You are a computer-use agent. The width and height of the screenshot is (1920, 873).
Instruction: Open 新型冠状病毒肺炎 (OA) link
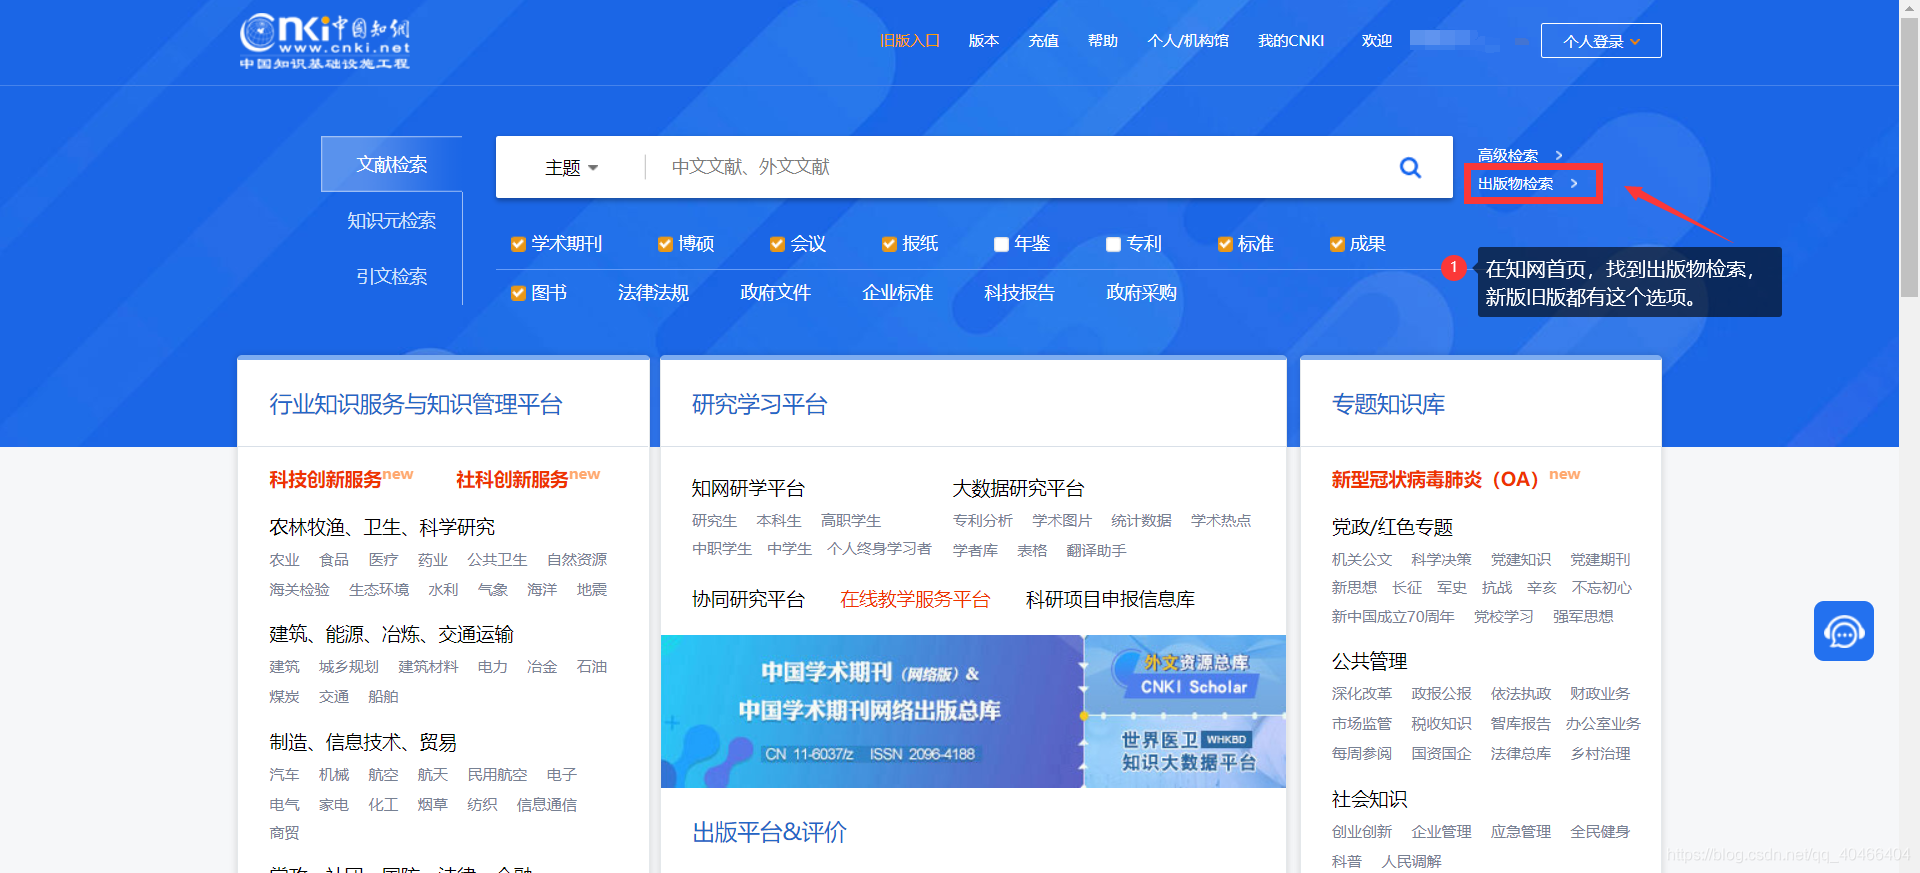(x=1435, y=480)
